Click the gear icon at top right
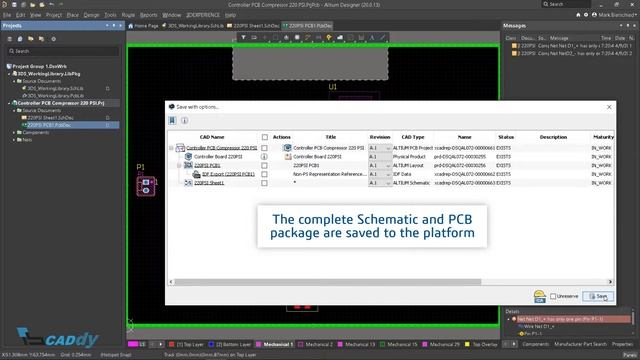 click(x=586, y=15)
